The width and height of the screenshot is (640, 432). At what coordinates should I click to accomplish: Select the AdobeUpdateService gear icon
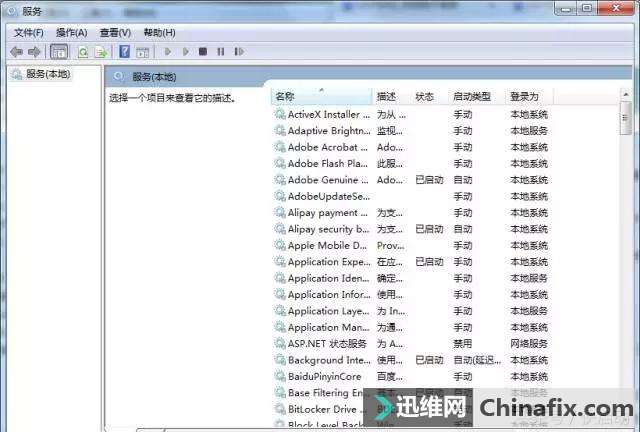[x=280, y=196]
